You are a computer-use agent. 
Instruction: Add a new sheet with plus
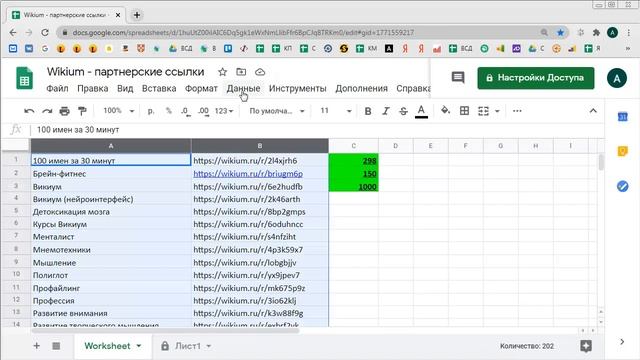(x=36, y=346)
